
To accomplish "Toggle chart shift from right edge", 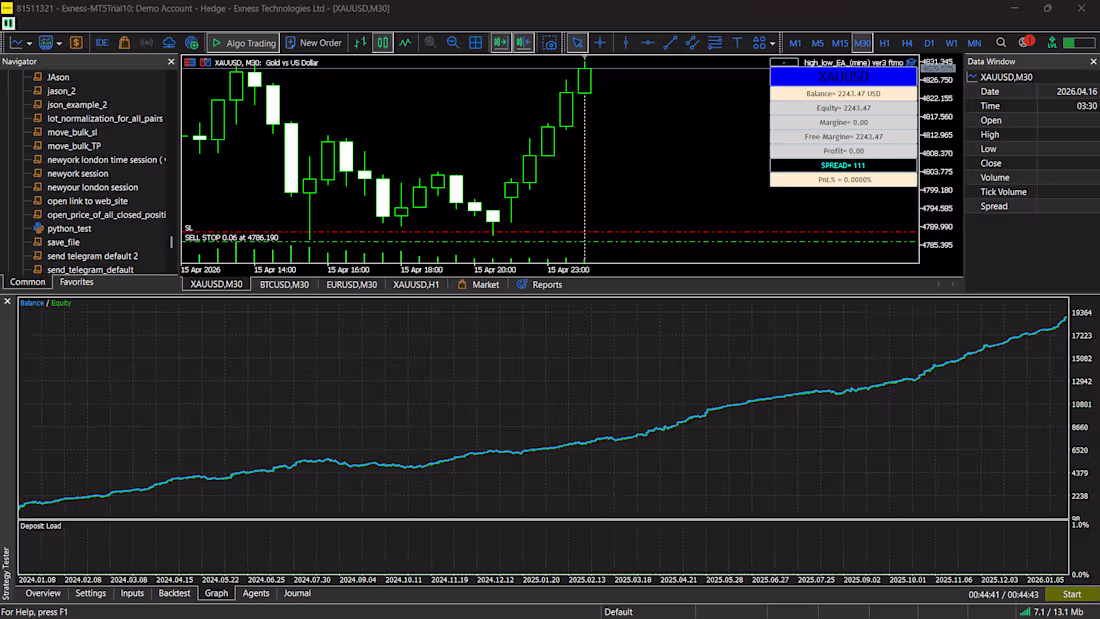I will [523, 43].
